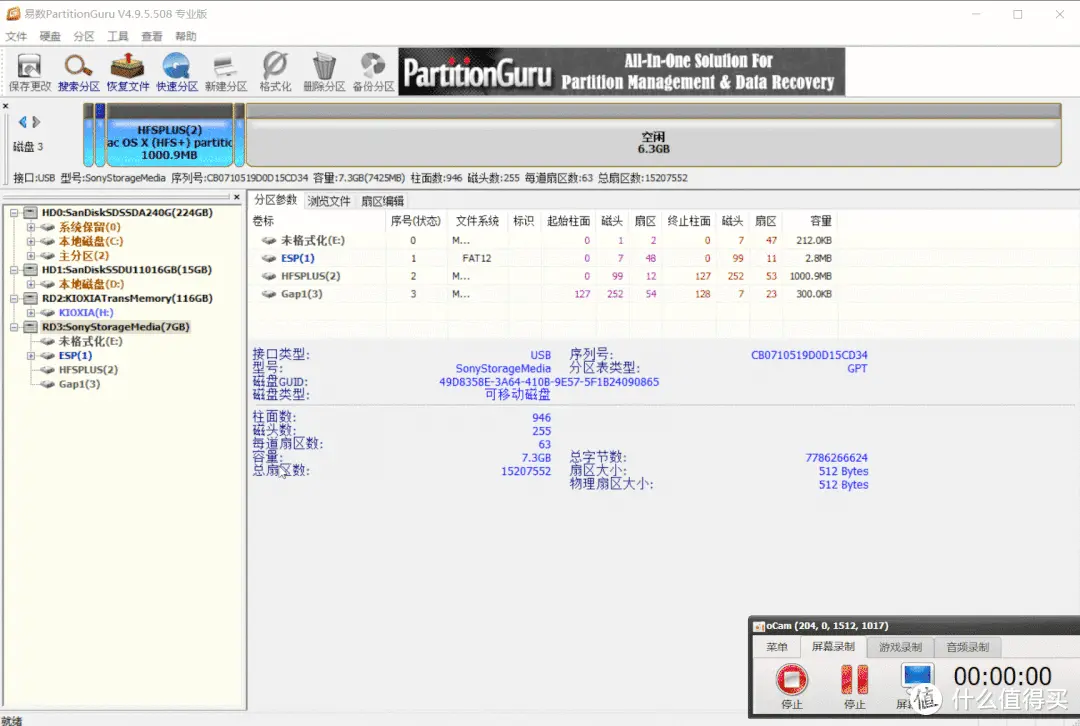Click the 保存更改 save changes toolbar icon
Image resolution: width=1080 pixels, height=726 pixels.
30,72
